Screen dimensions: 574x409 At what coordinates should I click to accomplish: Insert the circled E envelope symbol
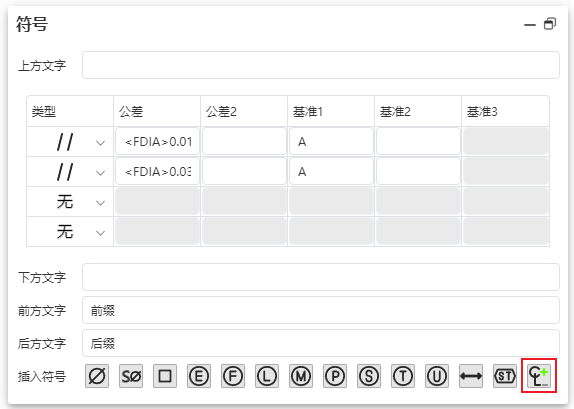(199, 376)
